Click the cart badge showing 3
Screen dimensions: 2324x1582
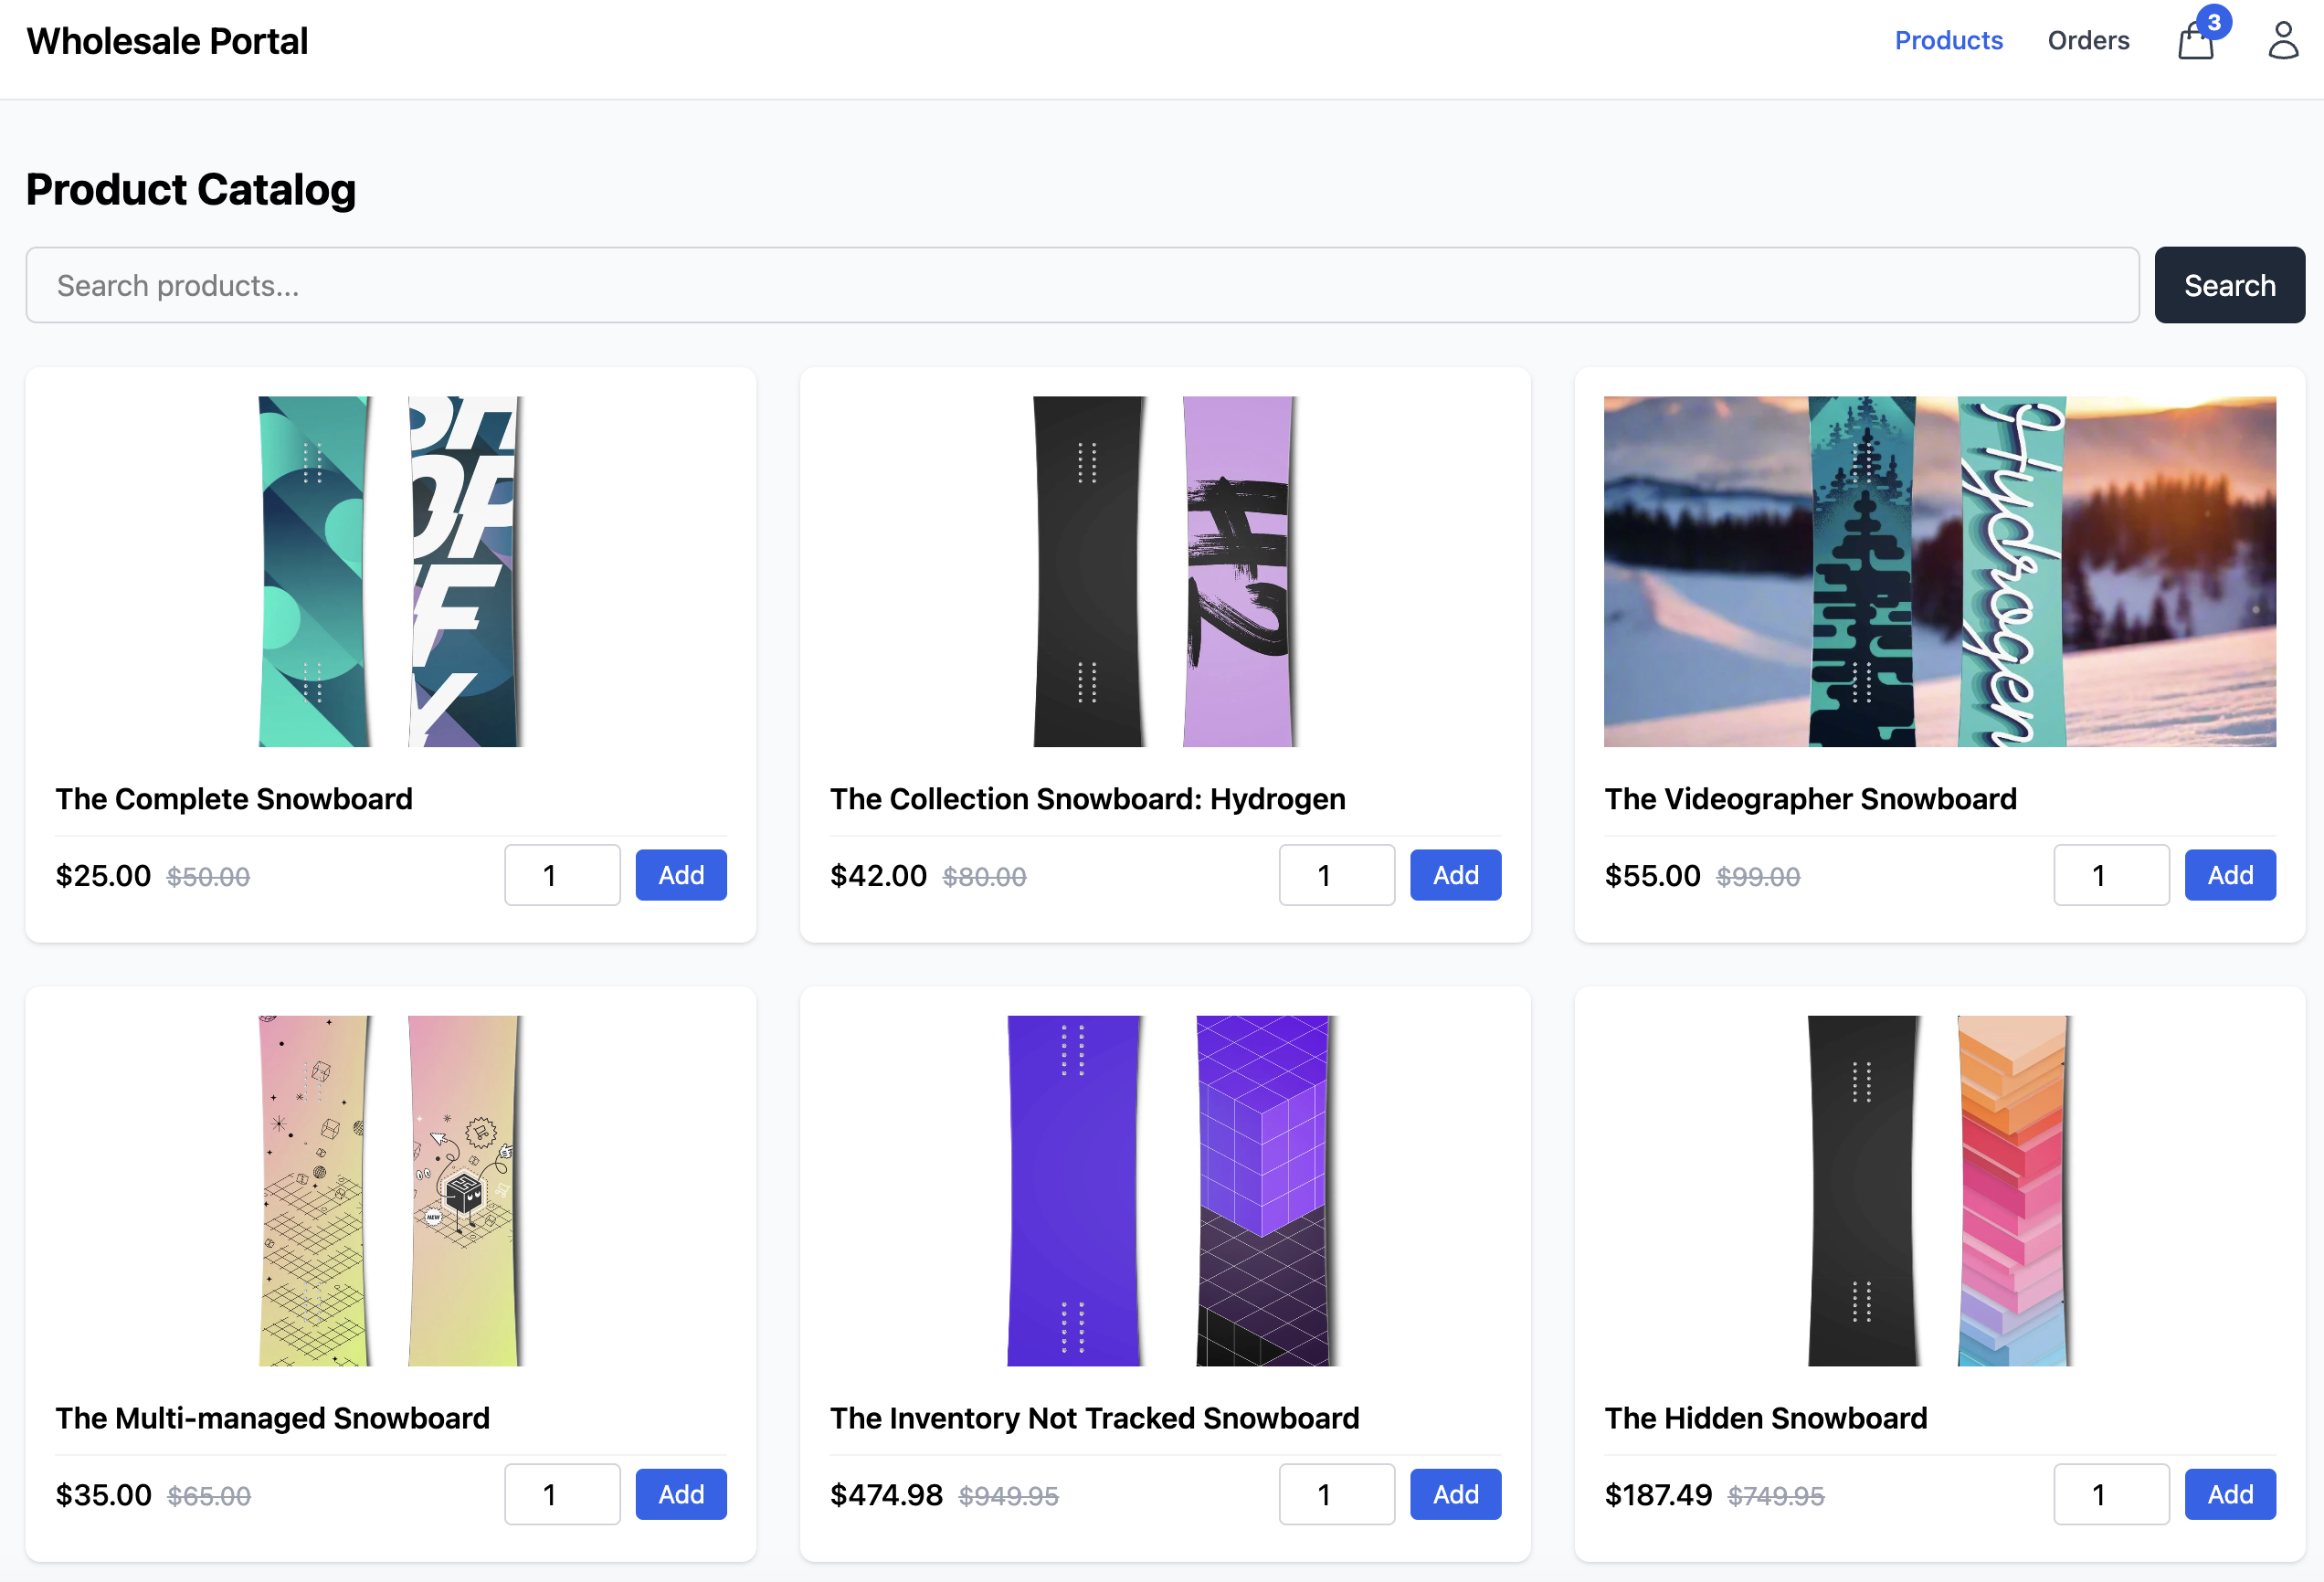tap(2214, 21)
